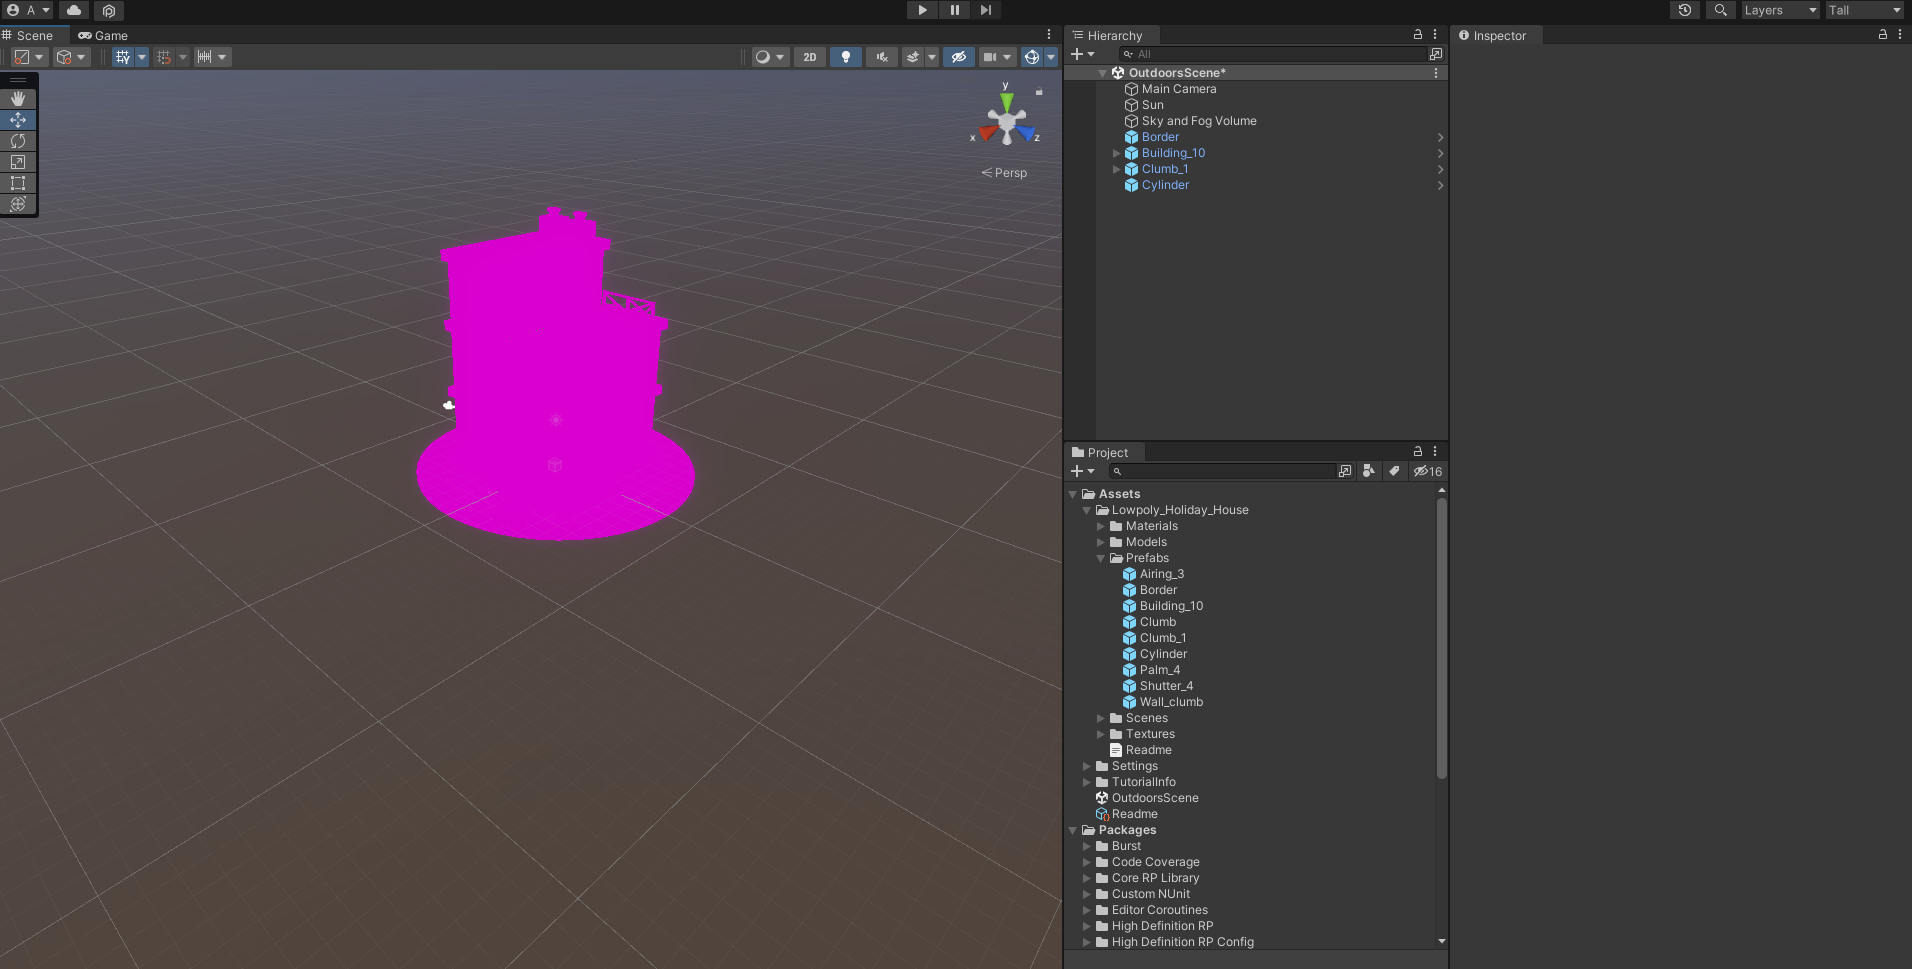Select the Transform tool
This screenshot has width=1912, height=969.
pos(18,204)
